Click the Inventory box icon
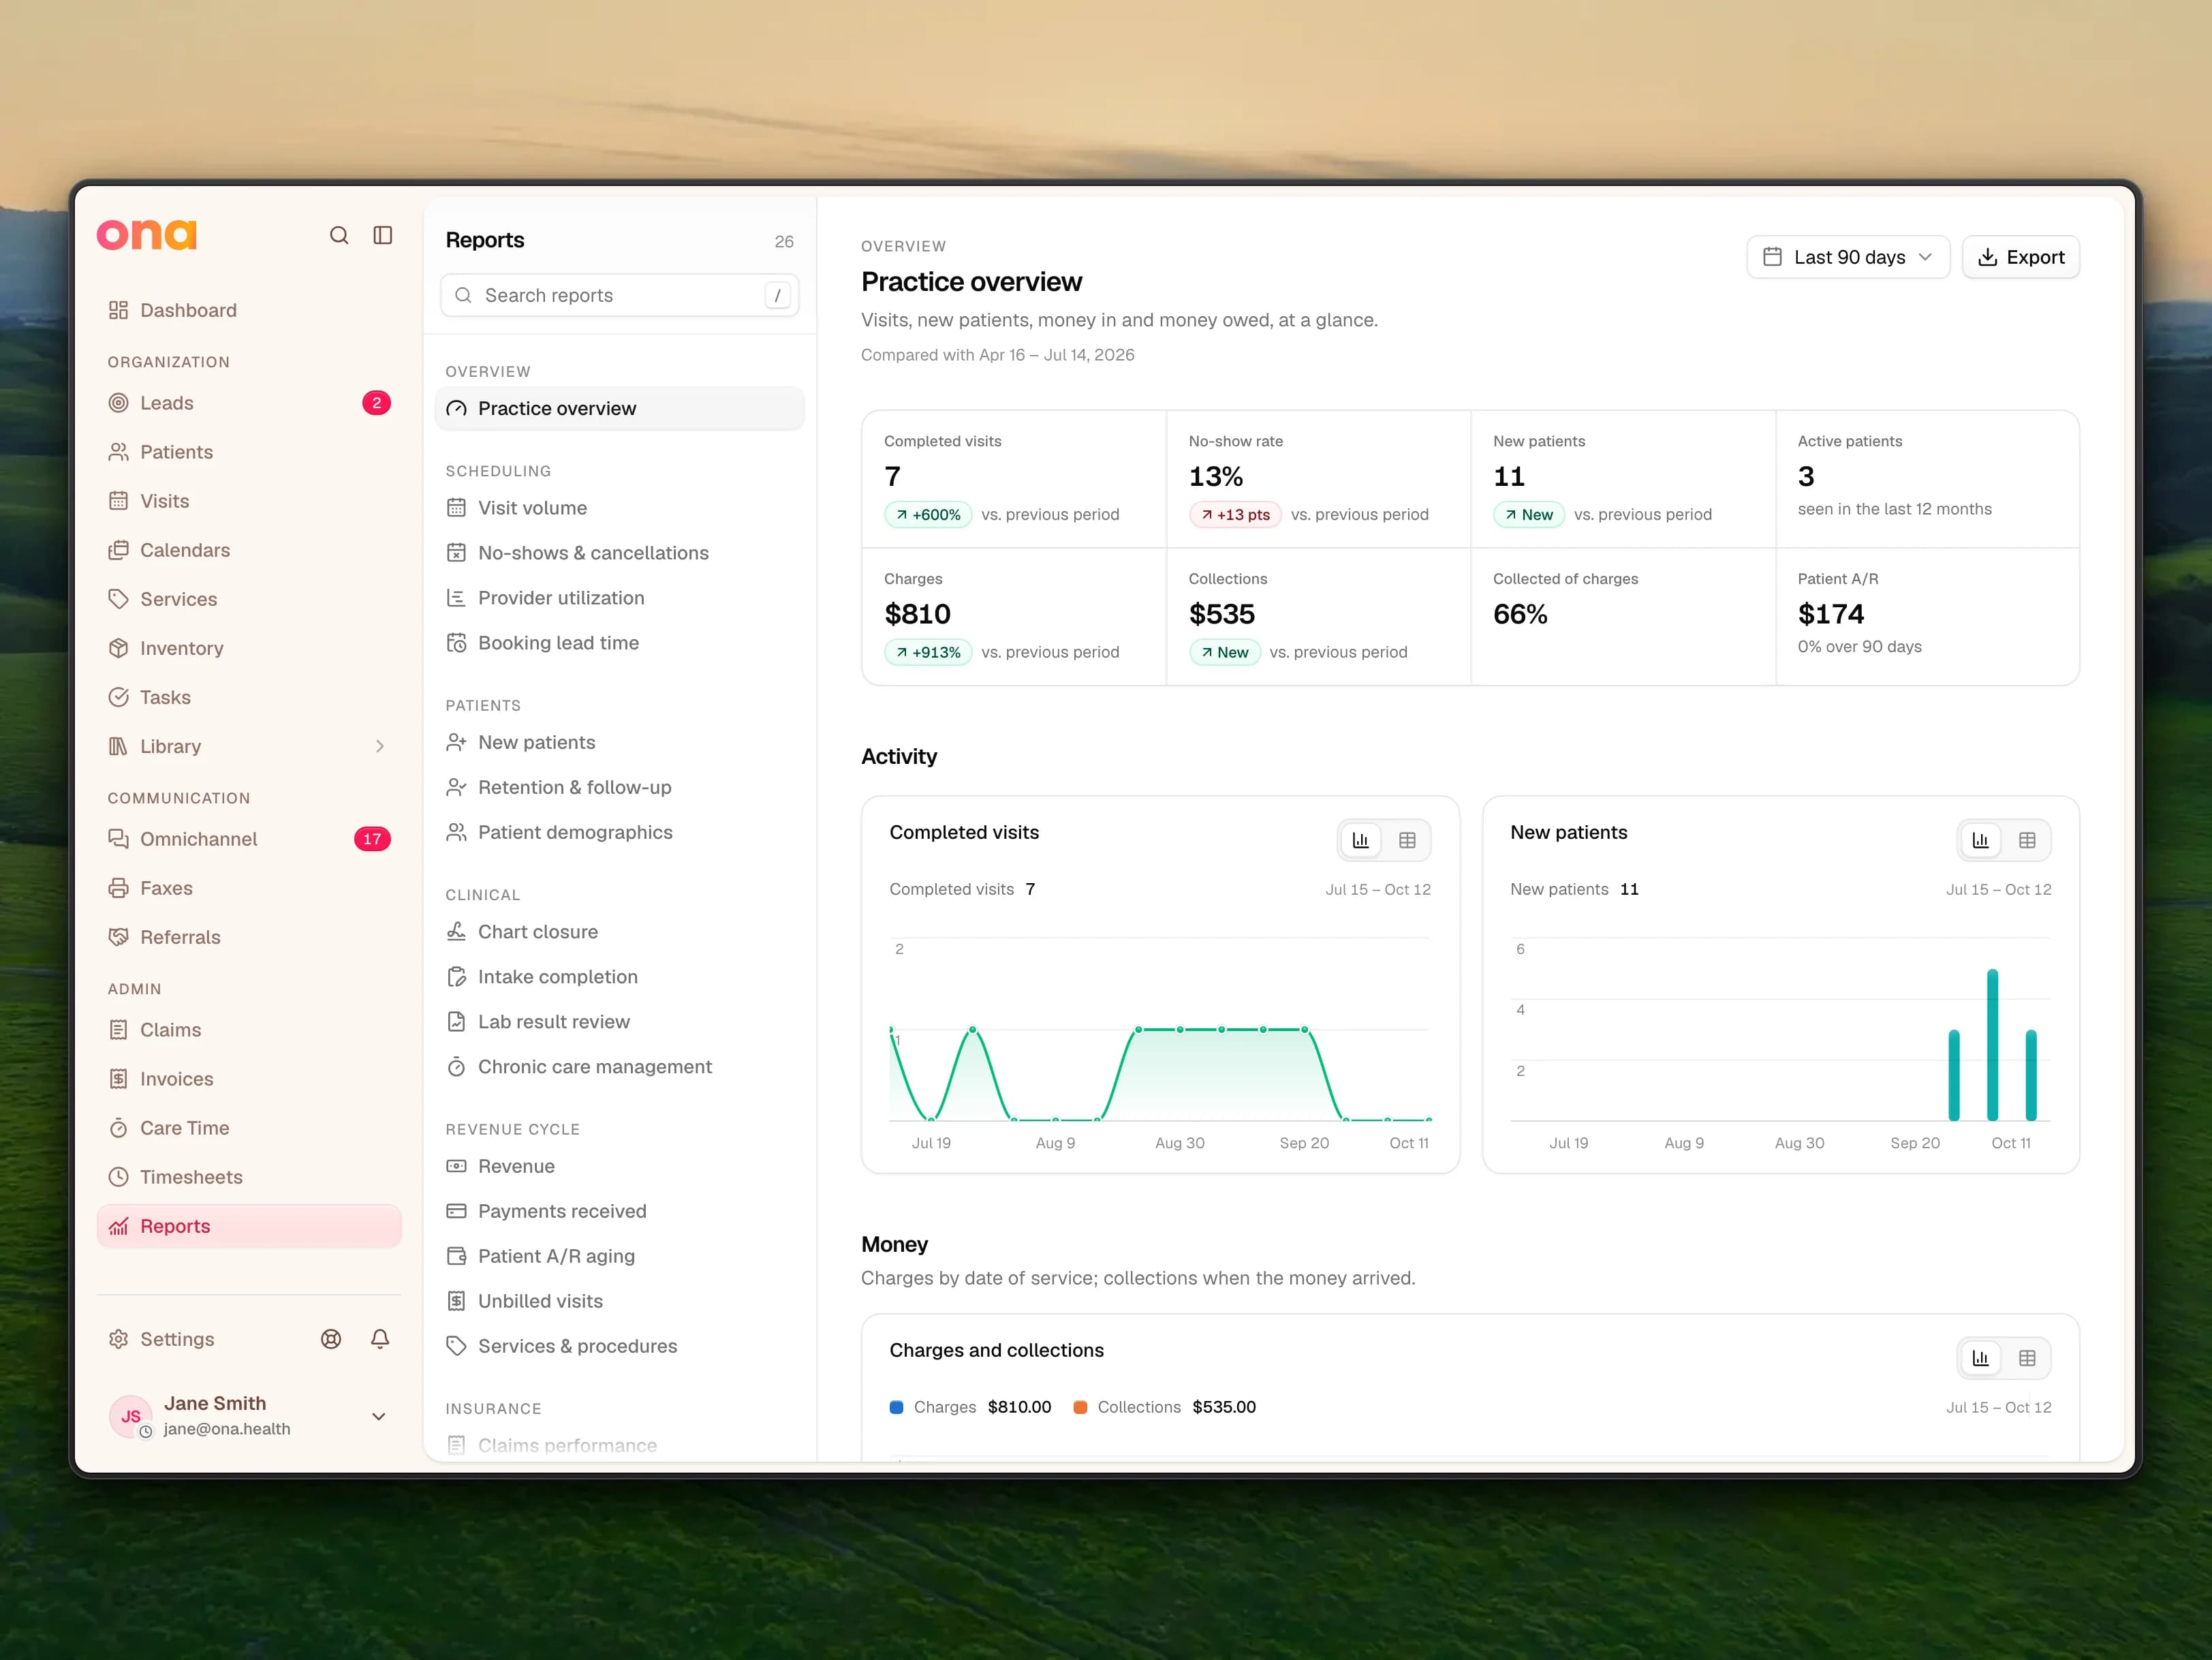This screenshot has width=2212, height=1660. coord(118,648)
